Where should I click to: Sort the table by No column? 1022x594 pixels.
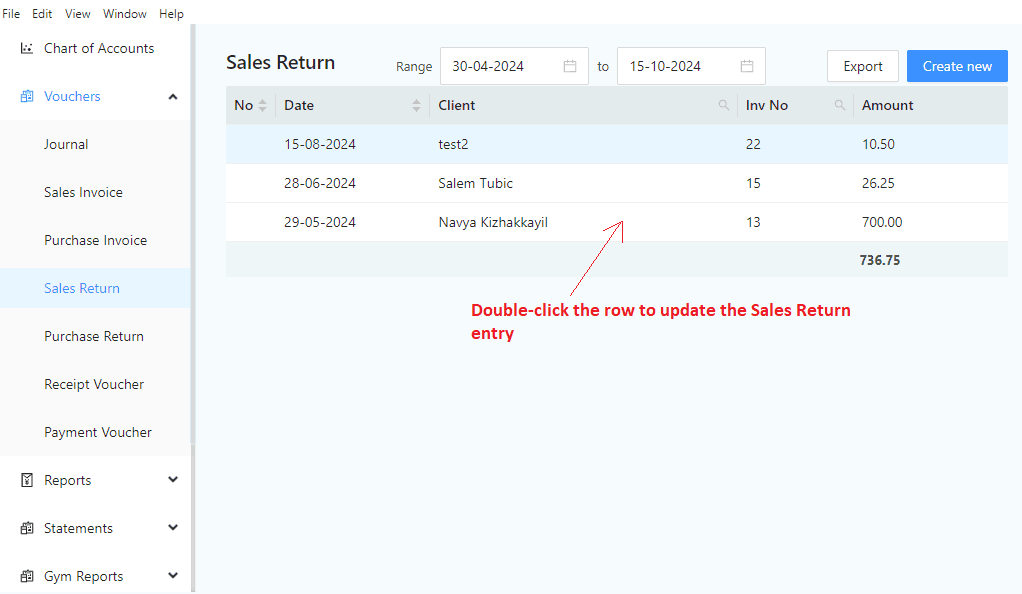coord(263,106)
